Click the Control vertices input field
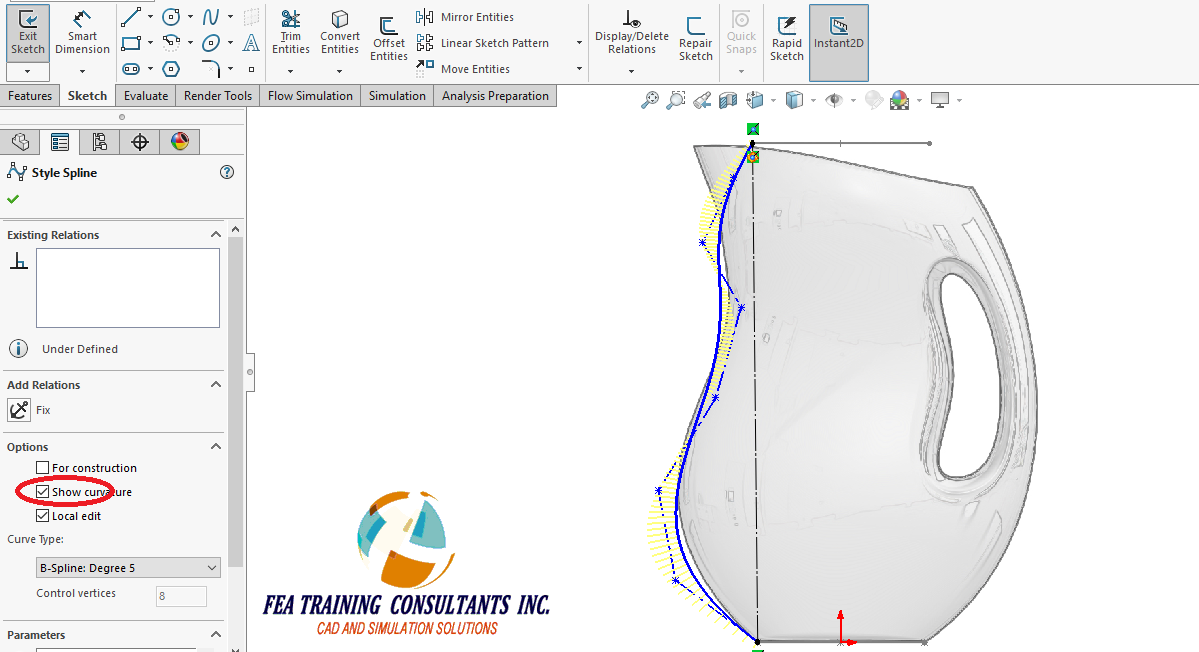The width and height of the screenshot is (1199, 652). 181,595
